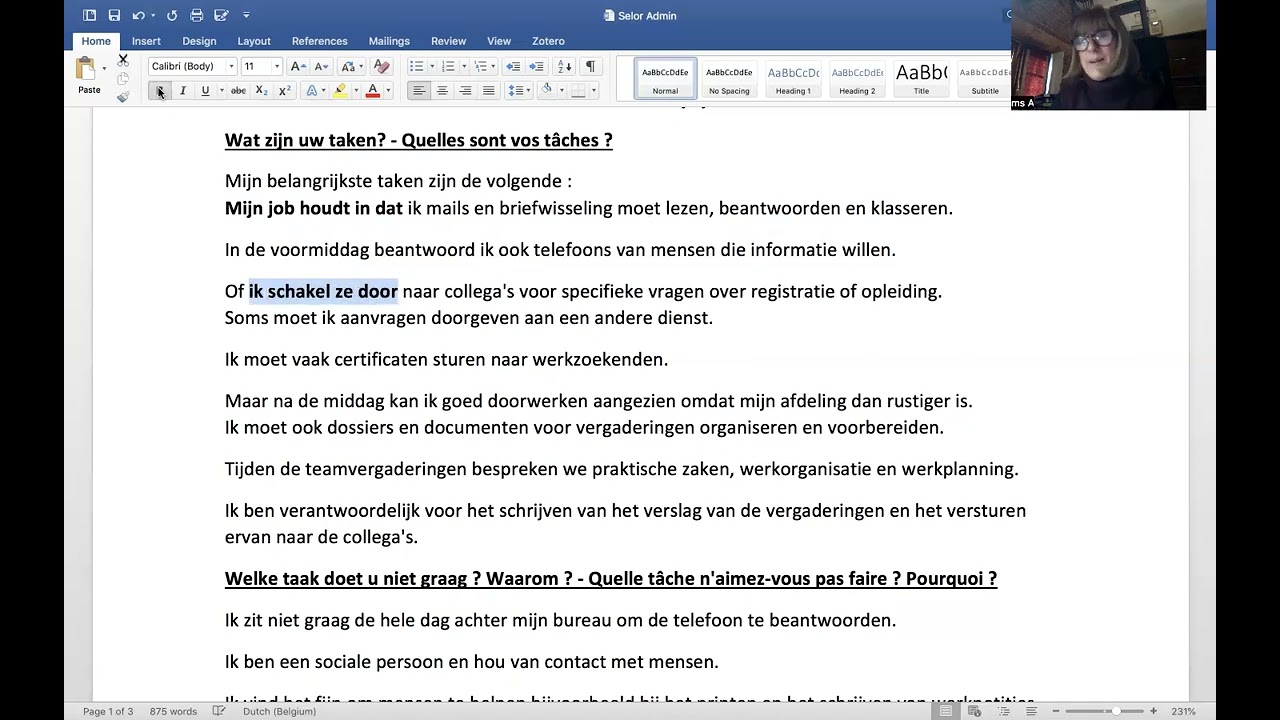Expand the Paste options arrow
Image resolution: width=1280 pixels, height=720 pixels.
point(104,68)
